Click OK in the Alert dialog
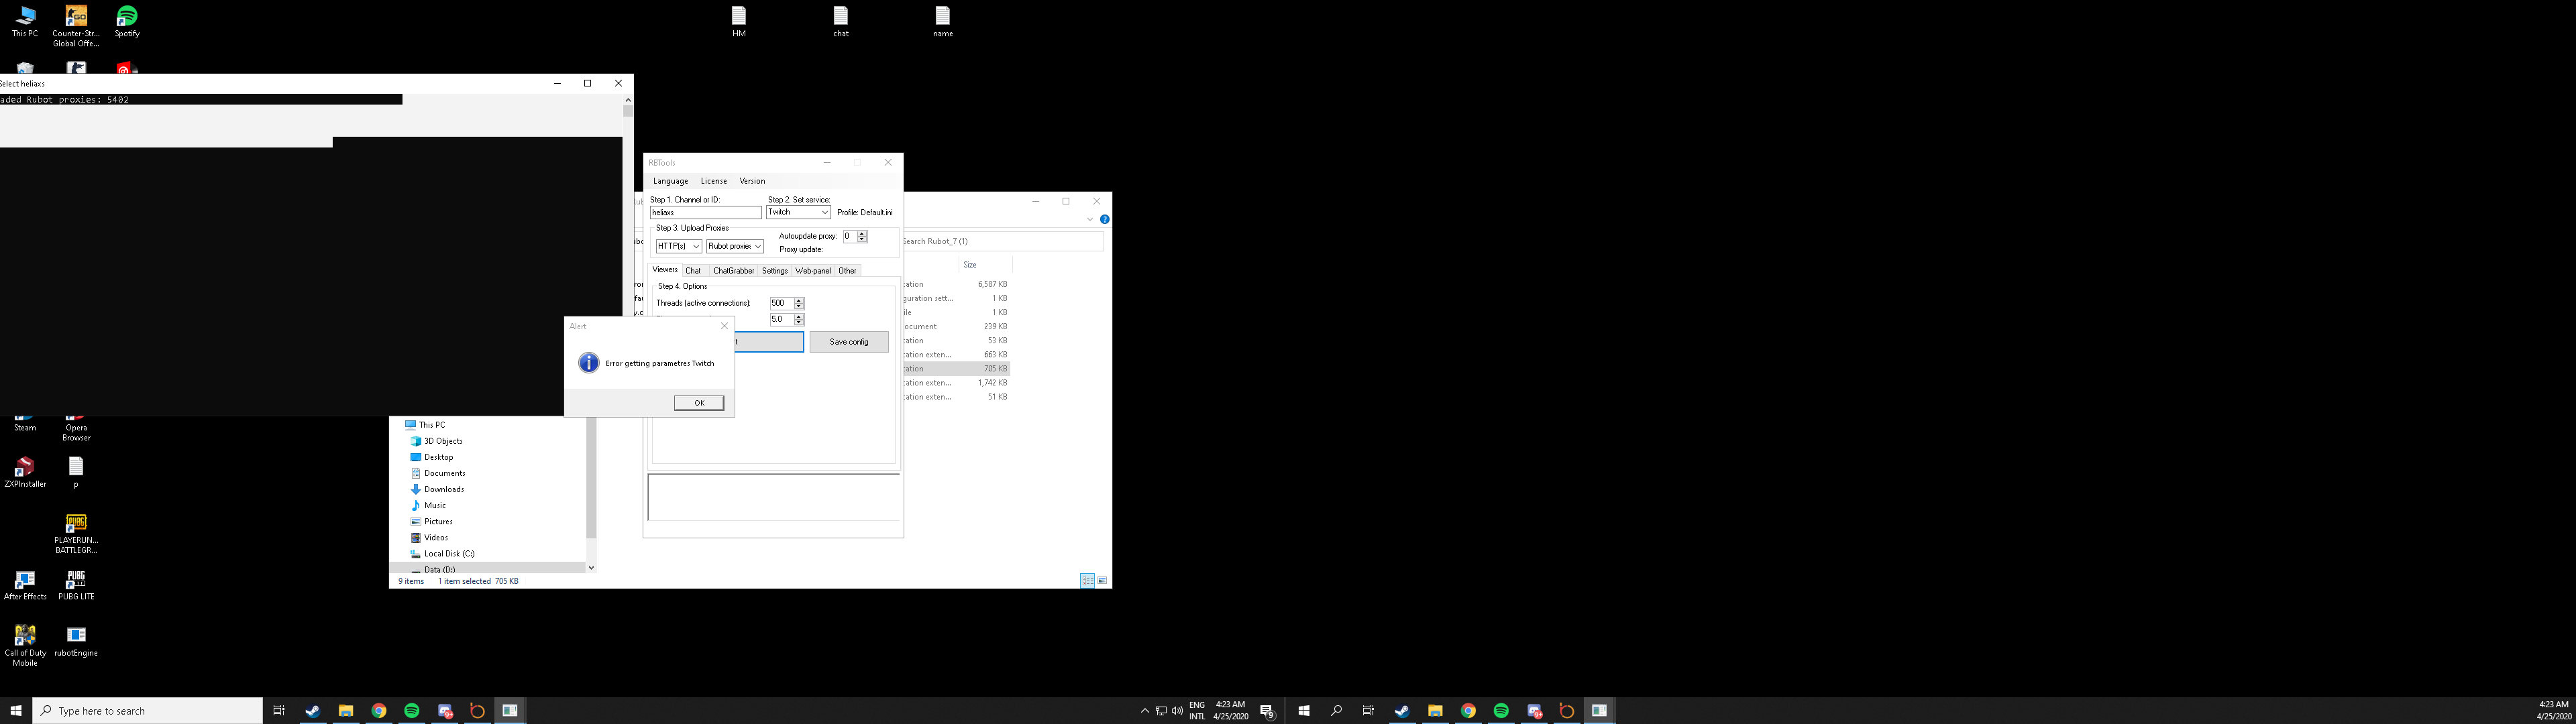Image resolution: width=2576 pixels, height=724 pixels. [698, 403]
